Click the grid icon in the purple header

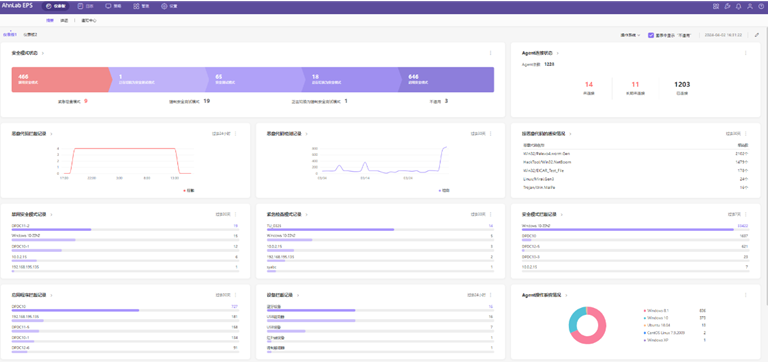click(x=716, y=6)
